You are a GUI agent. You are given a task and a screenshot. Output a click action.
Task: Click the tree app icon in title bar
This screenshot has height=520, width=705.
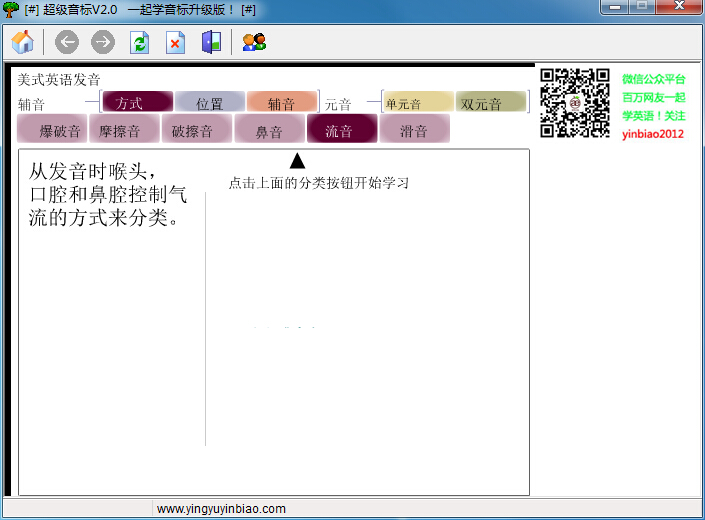click(11, 9)
